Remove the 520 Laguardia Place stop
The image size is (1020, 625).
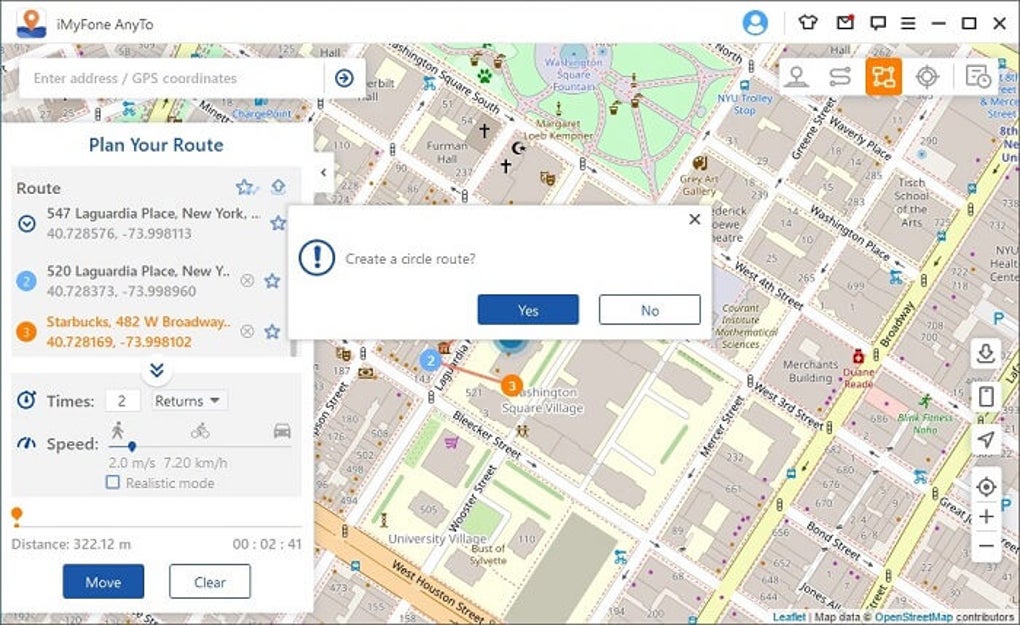point(247,280)
